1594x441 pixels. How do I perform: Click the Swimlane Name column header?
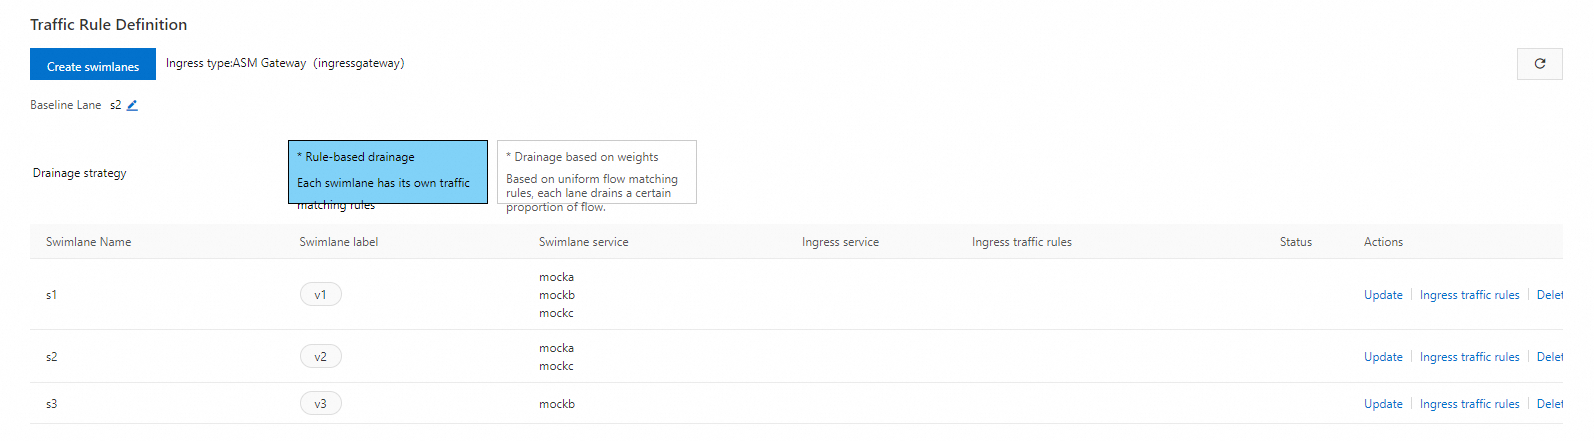tap(88, 242)
